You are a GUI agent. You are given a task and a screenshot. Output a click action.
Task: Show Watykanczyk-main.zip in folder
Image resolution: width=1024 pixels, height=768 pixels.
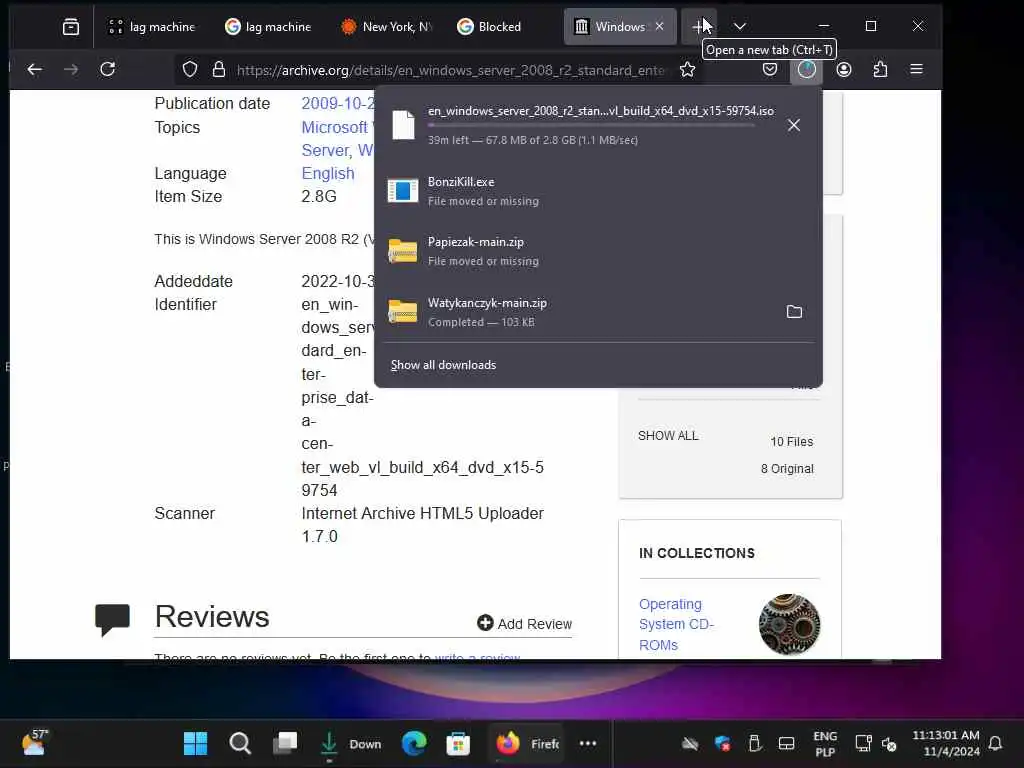[794, 312]
